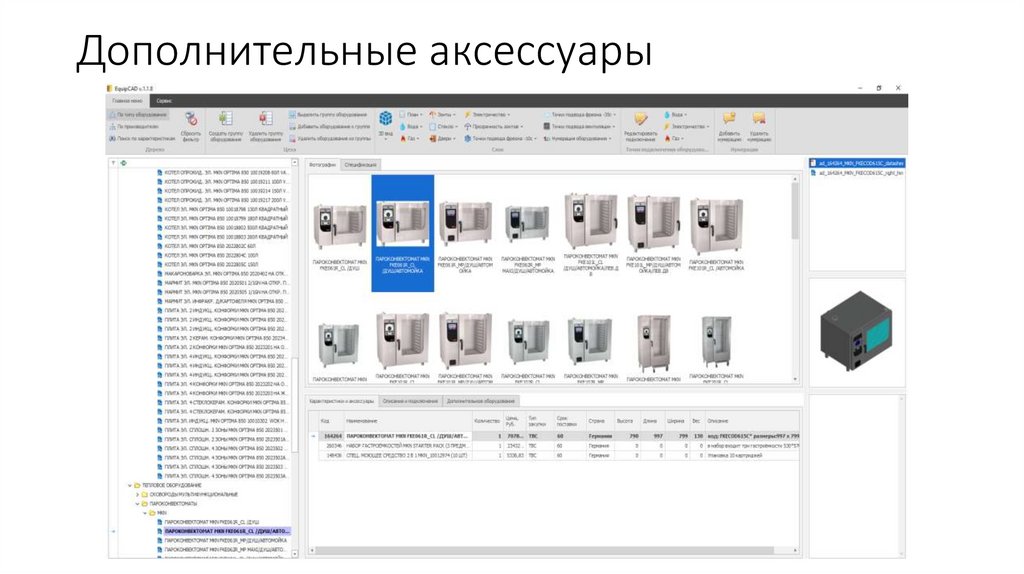Click the Наименование column header
This screenshot has width=1024, height=574.
408,421
